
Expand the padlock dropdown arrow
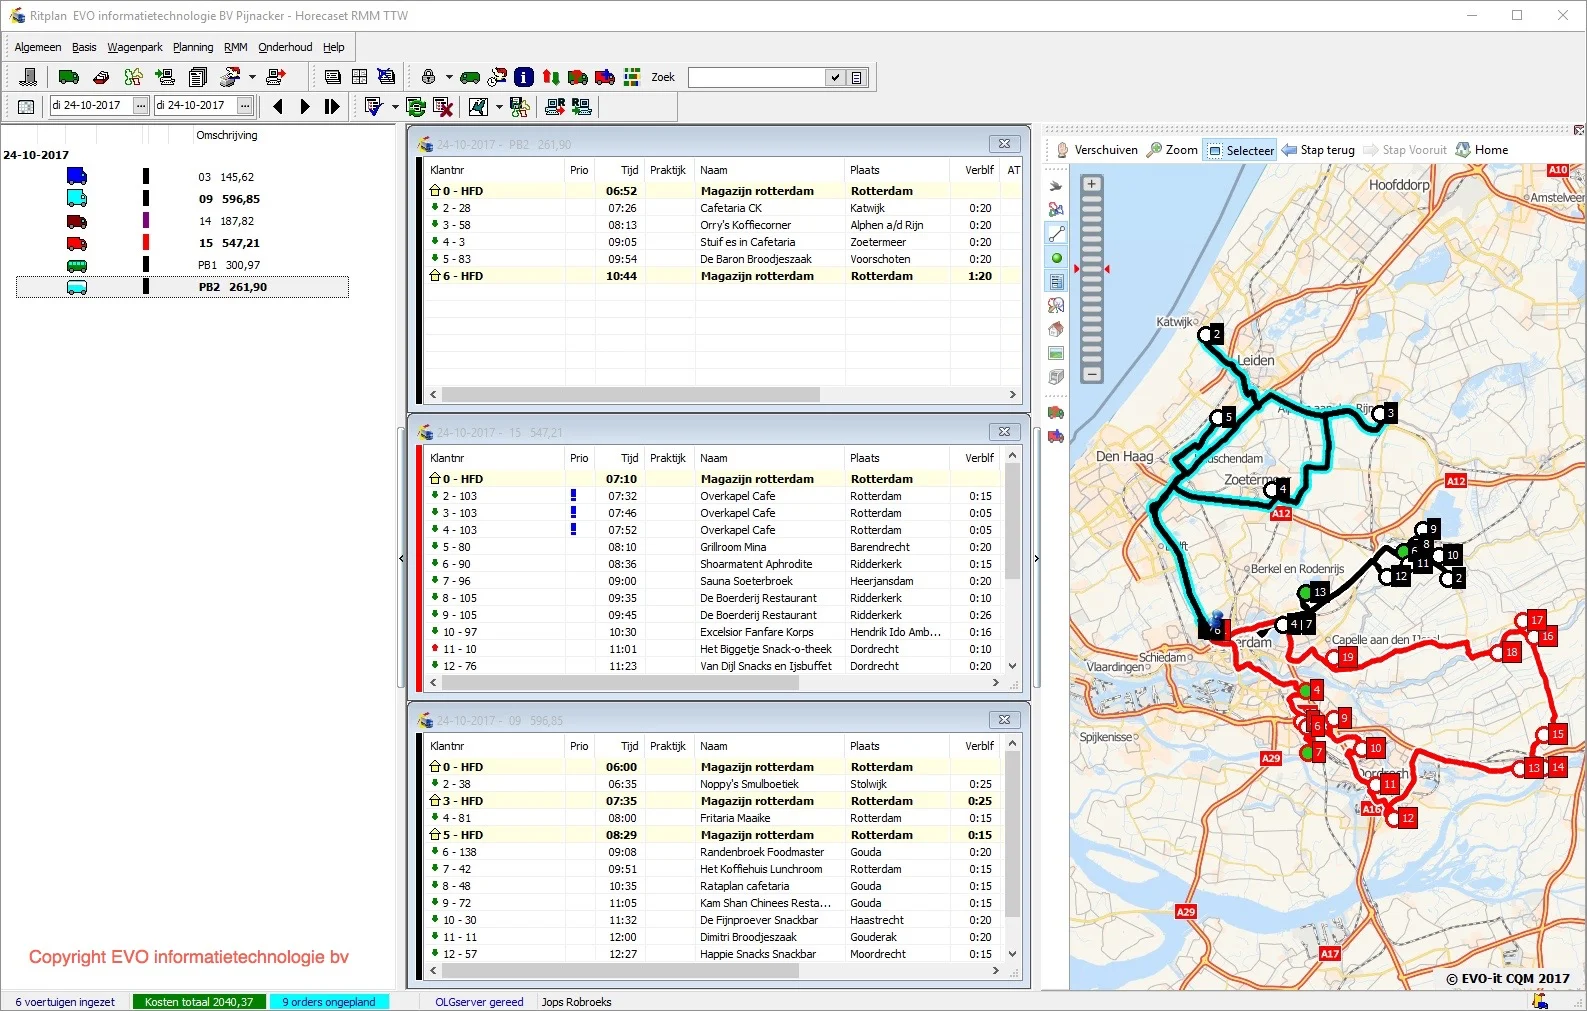449,77
